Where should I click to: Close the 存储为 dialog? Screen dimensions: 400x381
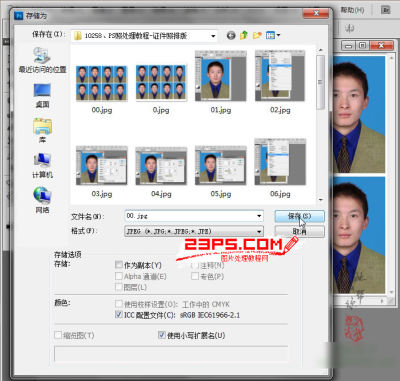[316, 13]
